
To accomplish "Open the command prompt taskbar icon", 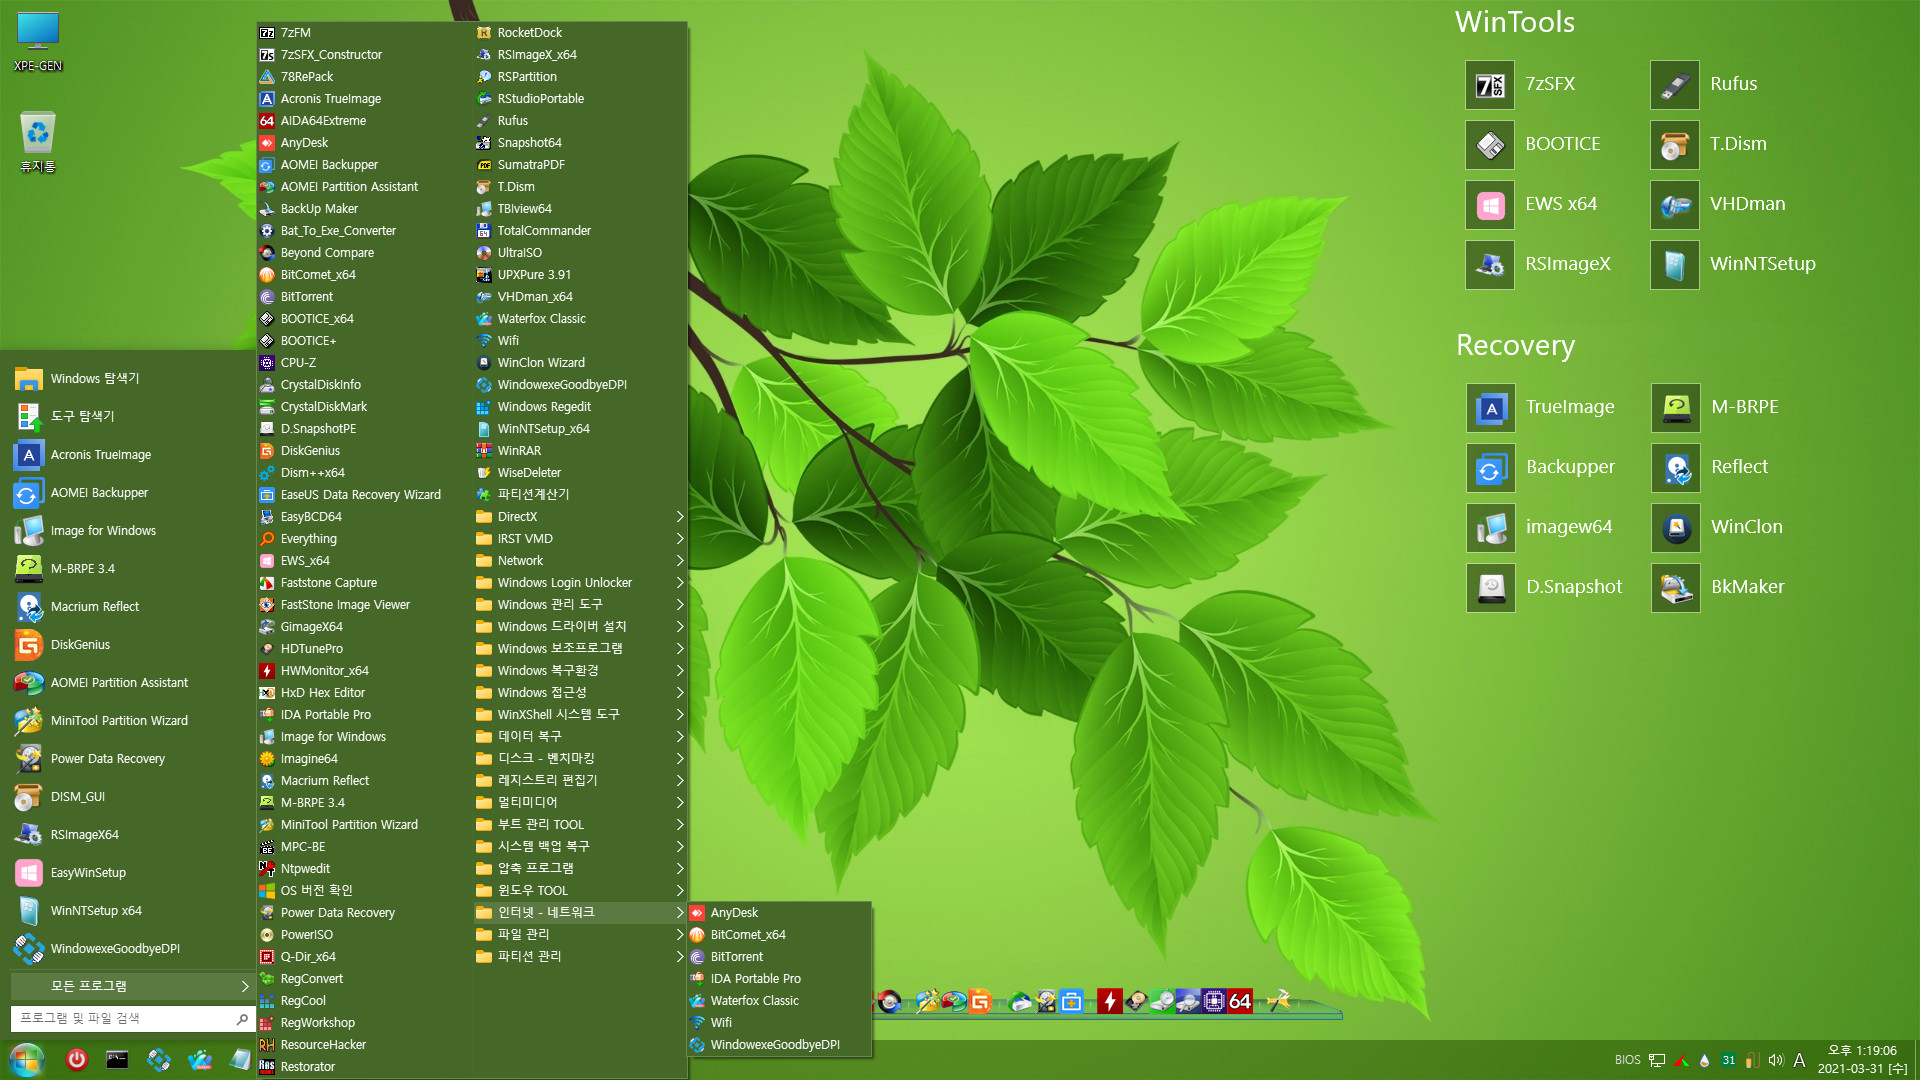I will [117, 1059].
